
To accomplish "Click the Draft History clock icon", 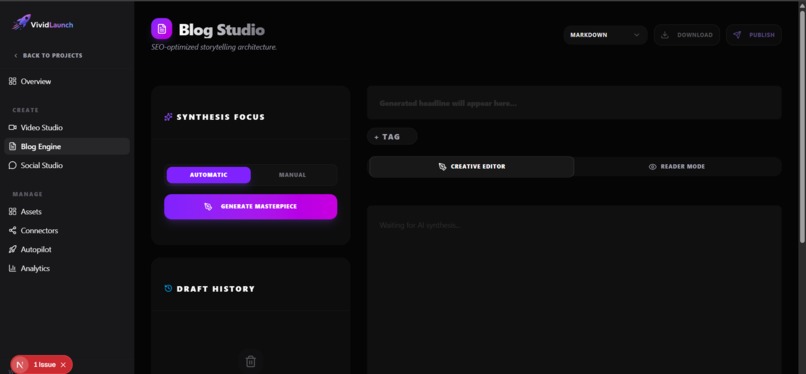I will tap(168, 289).
